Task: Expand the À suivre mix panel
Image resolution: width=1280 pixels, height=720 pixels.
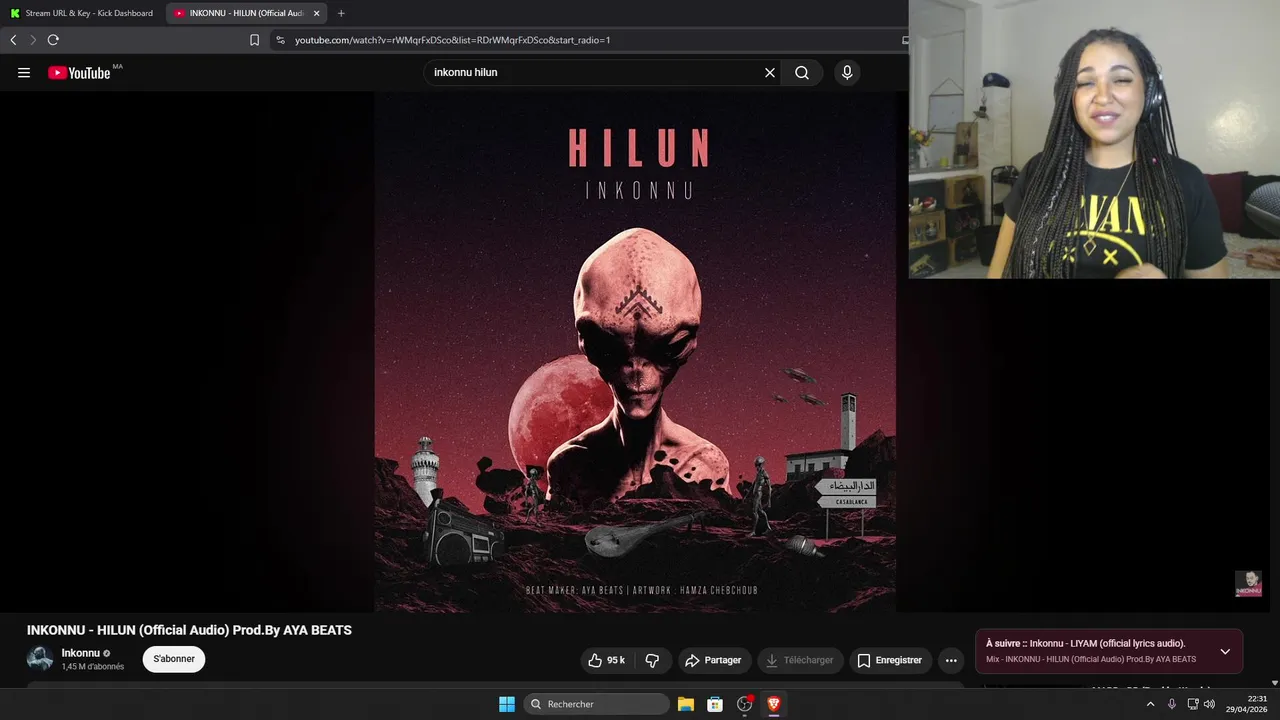Action: tap(1225, 651)
